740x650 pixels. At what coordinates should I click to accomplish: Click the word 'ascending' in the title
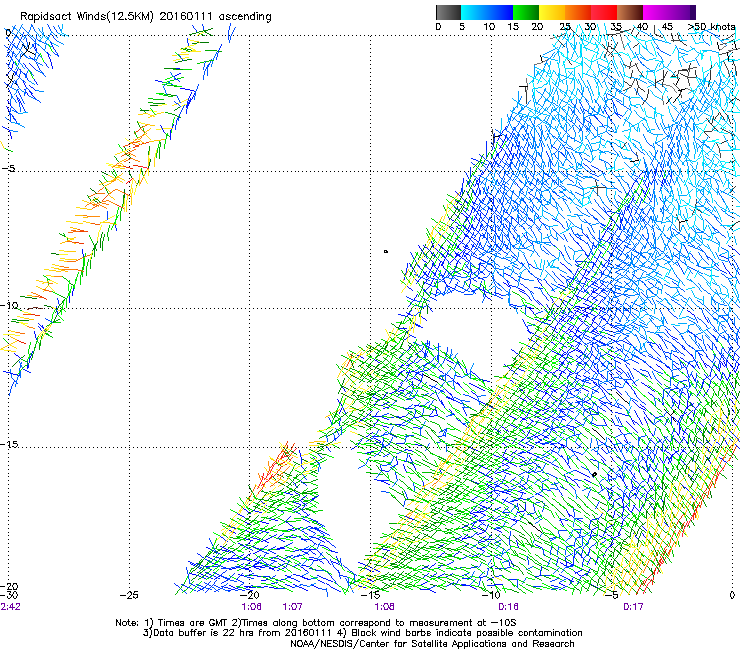tap(245, 17)
